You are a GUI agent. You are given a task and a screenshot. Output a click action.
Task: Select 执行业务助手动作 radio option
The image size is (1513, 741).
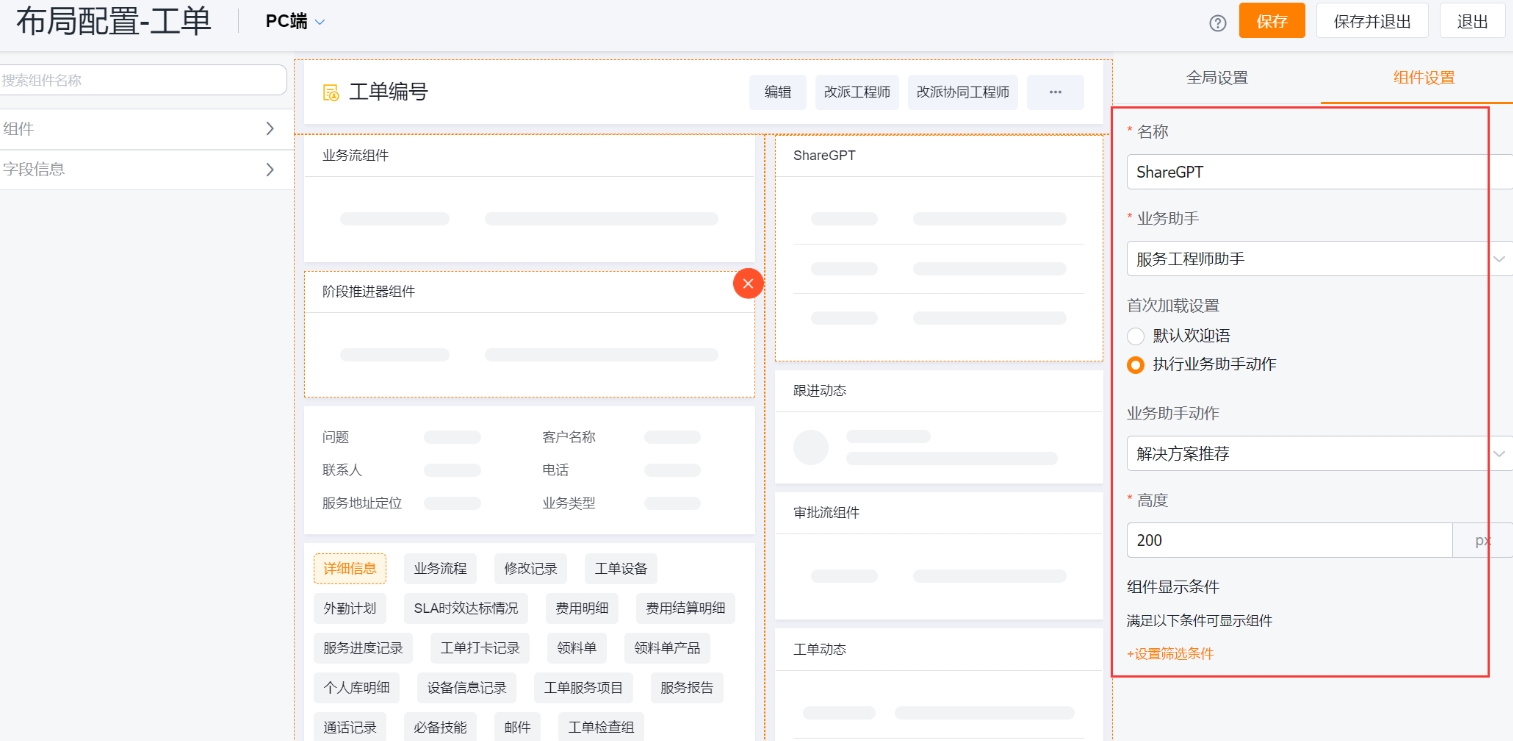click(x=1135, y=365)
